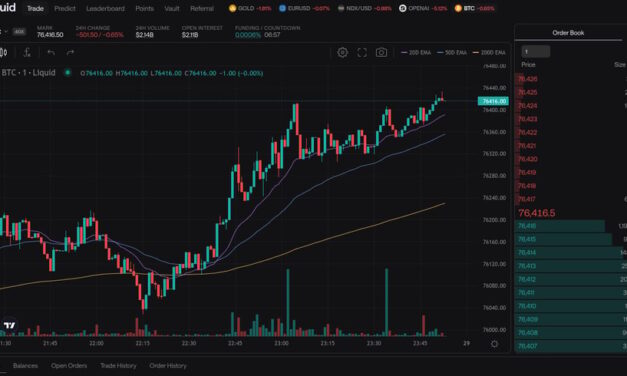627x376 pixels.
Task: View the Order History tab
Action: (x=168, y=366)
